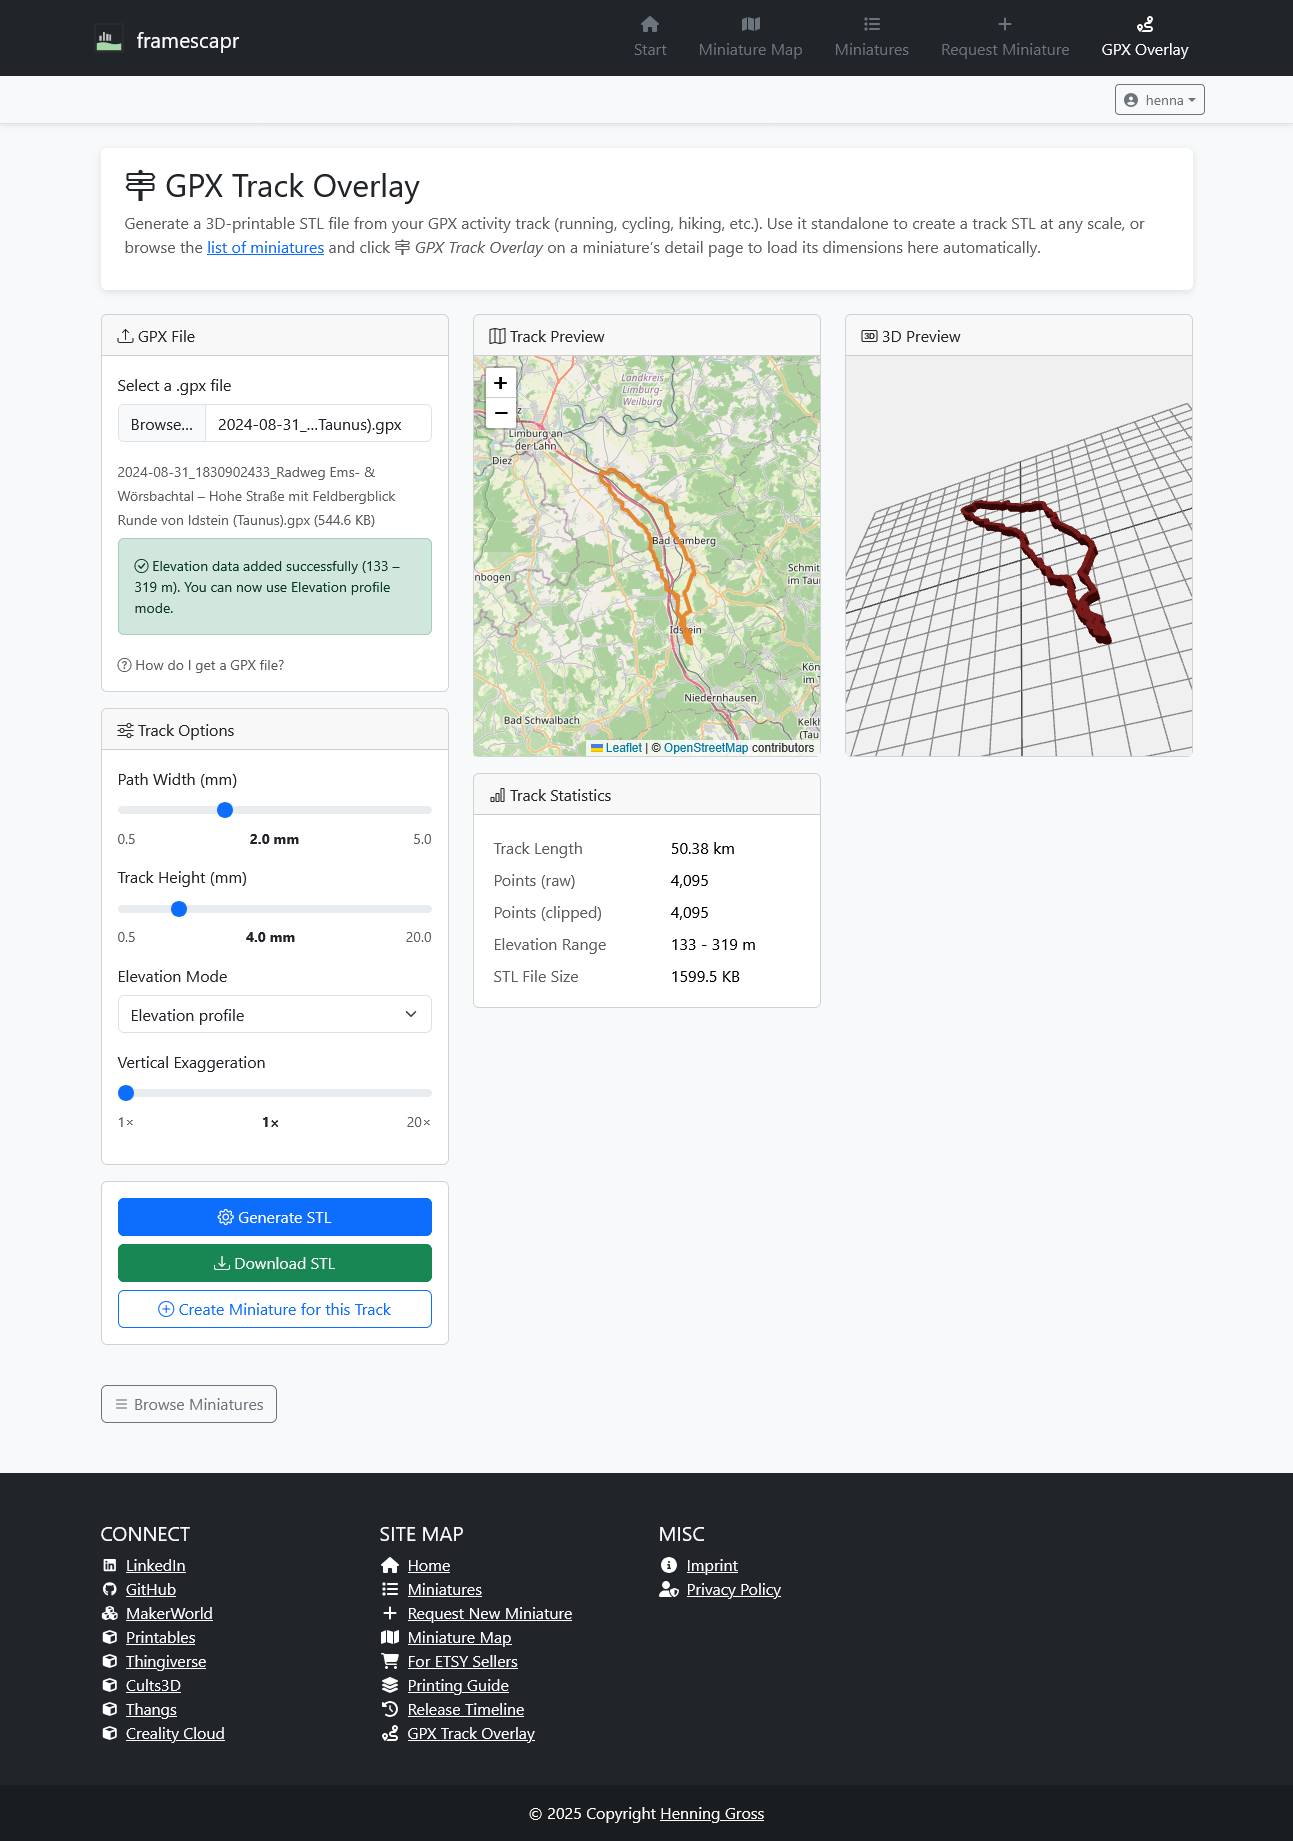Click the info icon beside Imprint
Screen dimensions: 1293x1841
coord(669,1566)
